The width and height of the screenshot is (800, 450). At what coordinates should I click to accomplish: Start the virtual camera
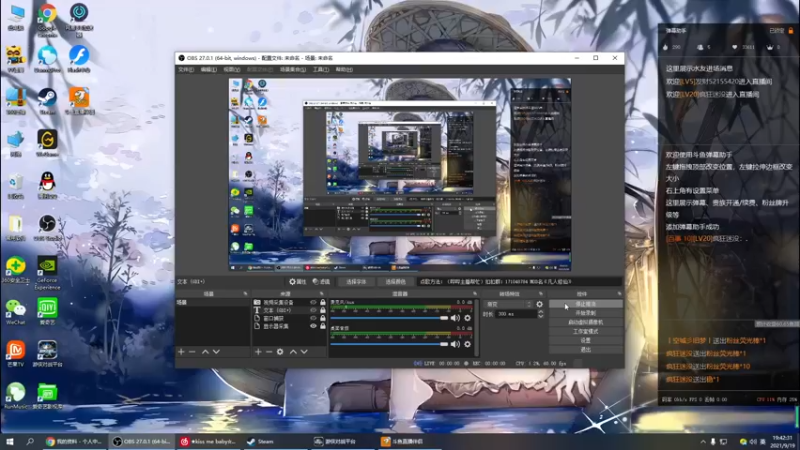(586, 322)
